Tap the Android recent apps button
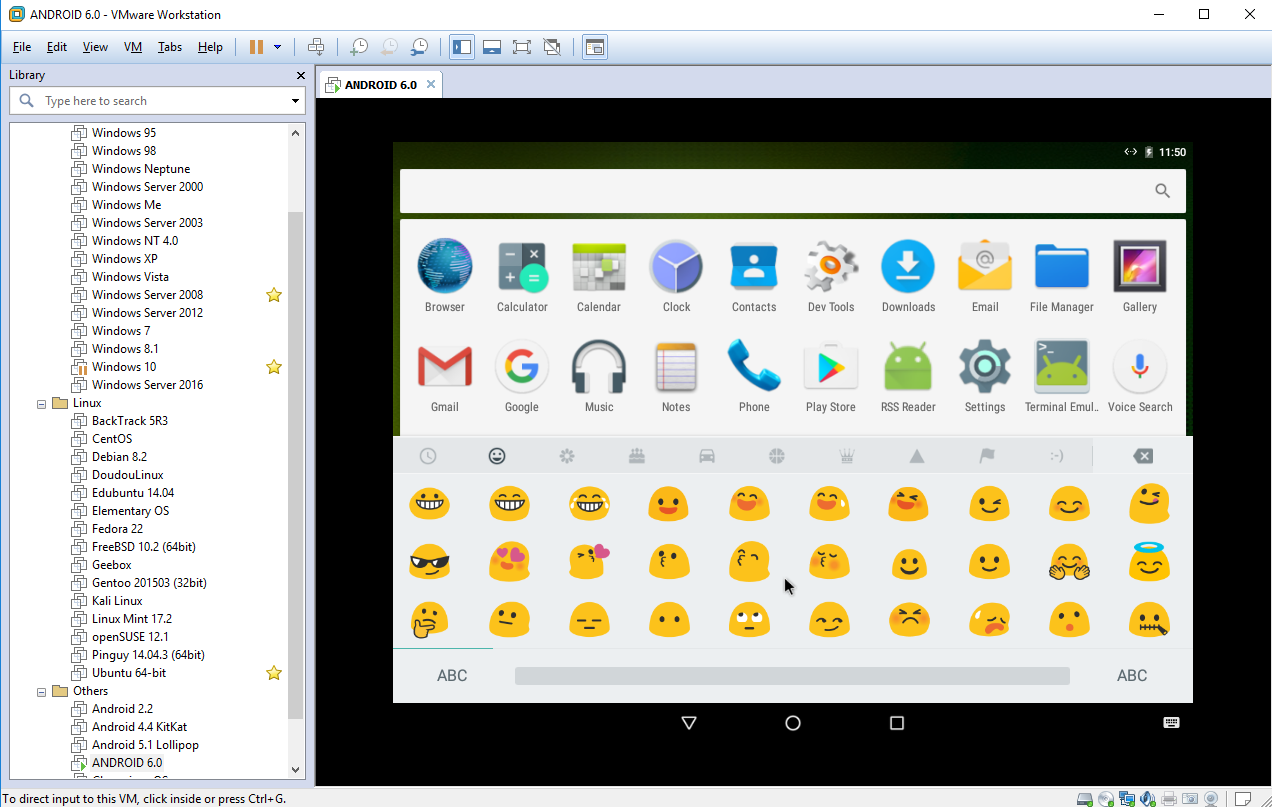The image size is (1272, 807). pos(897,723)
